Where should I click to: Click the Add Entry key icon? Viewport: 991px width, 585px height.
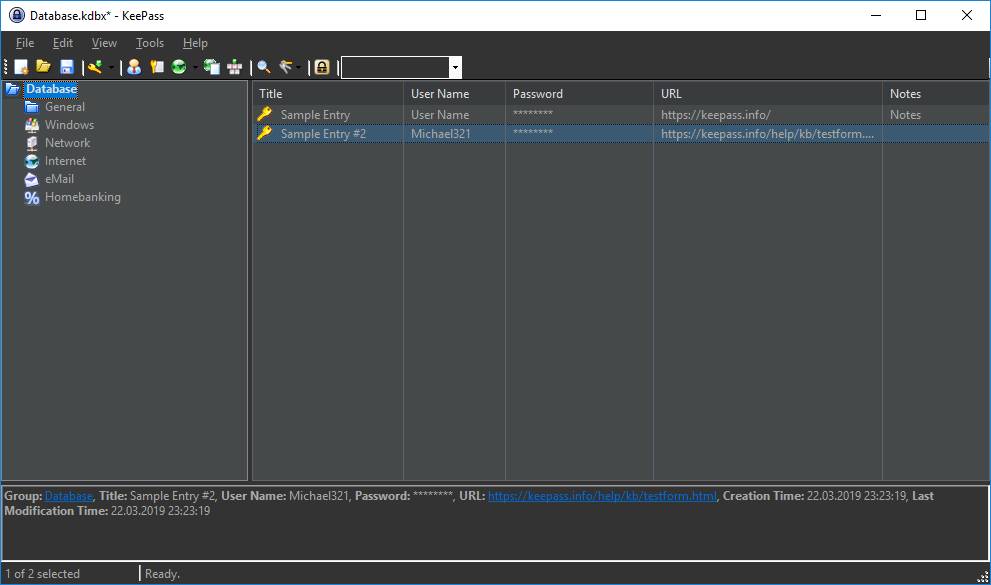pos(95,67)
